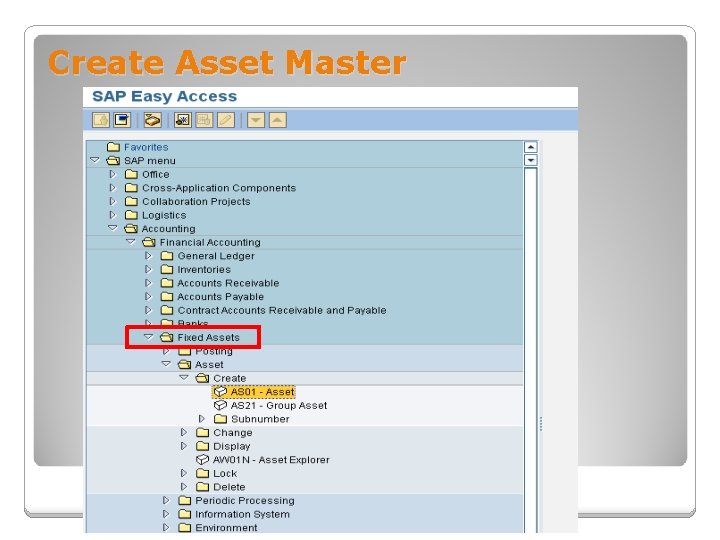Click the pane splitter dotted handle
720x540 pixels.
tap(541, 424)
